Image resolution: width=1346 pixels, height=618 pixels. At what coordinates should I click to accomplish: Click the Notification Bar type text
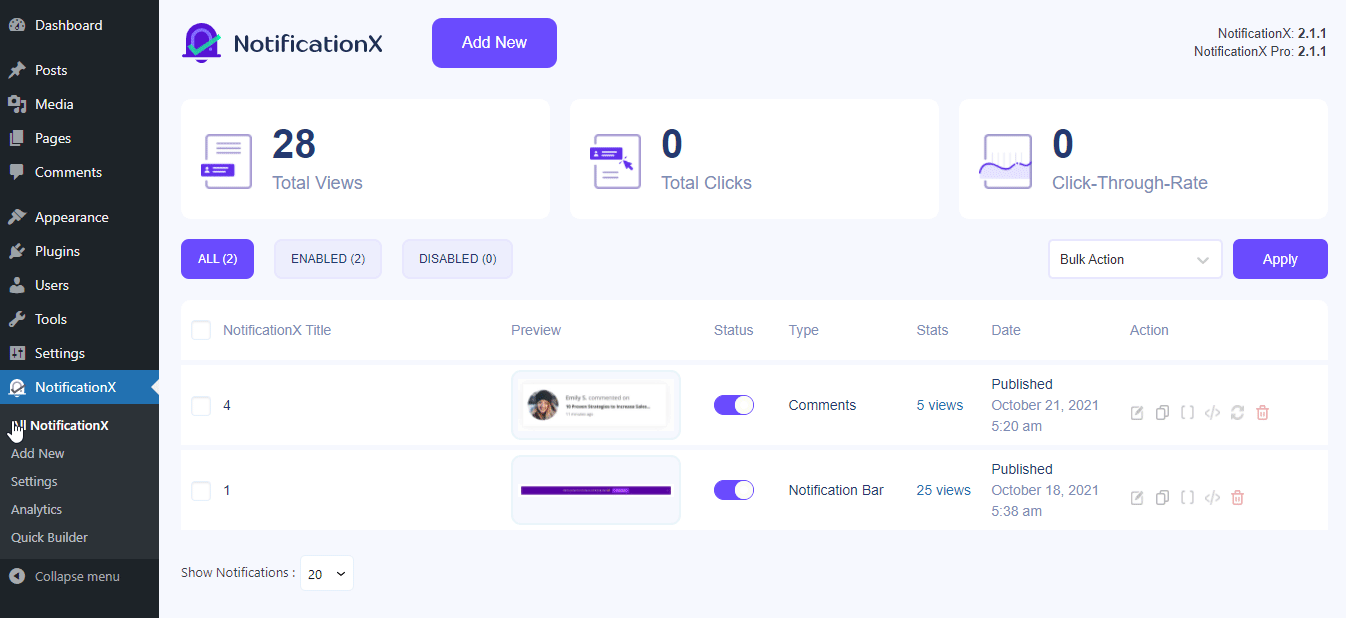(836, 490)
